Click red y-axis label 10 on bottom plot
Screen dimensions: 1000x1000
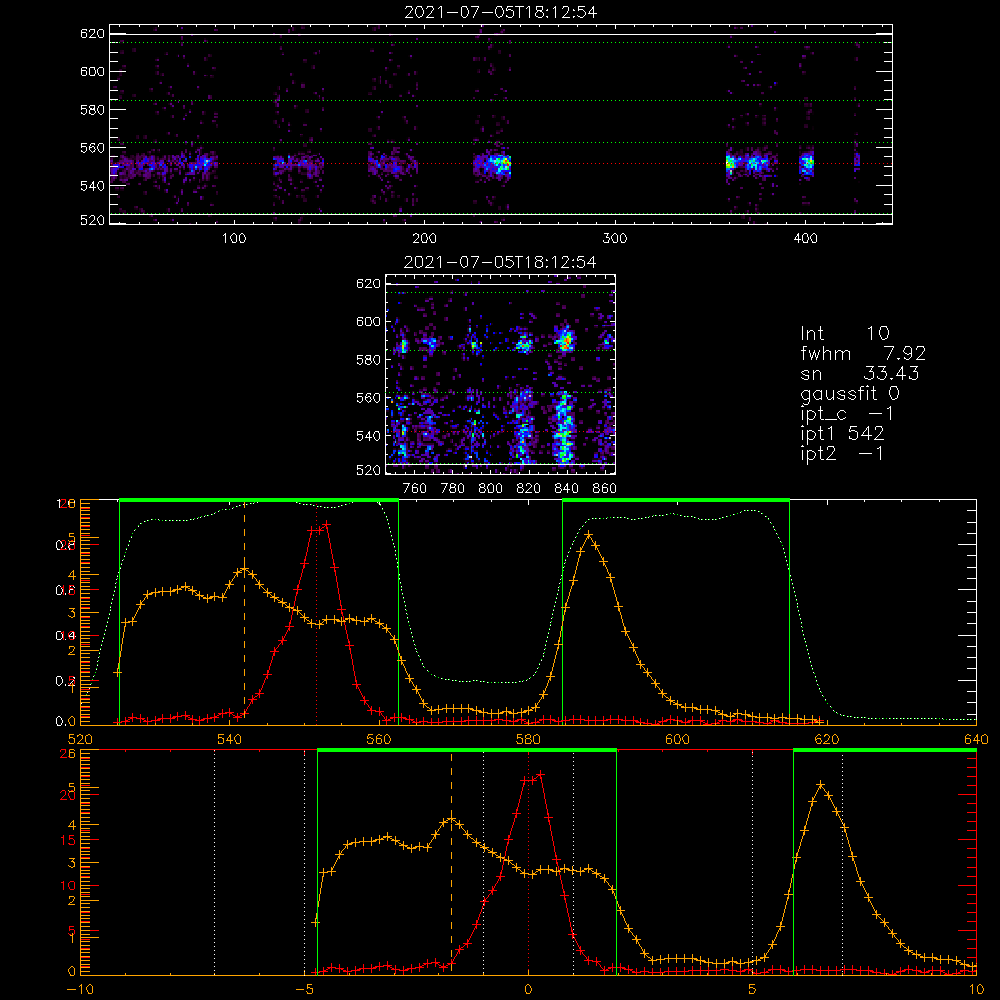pos(68,886)
